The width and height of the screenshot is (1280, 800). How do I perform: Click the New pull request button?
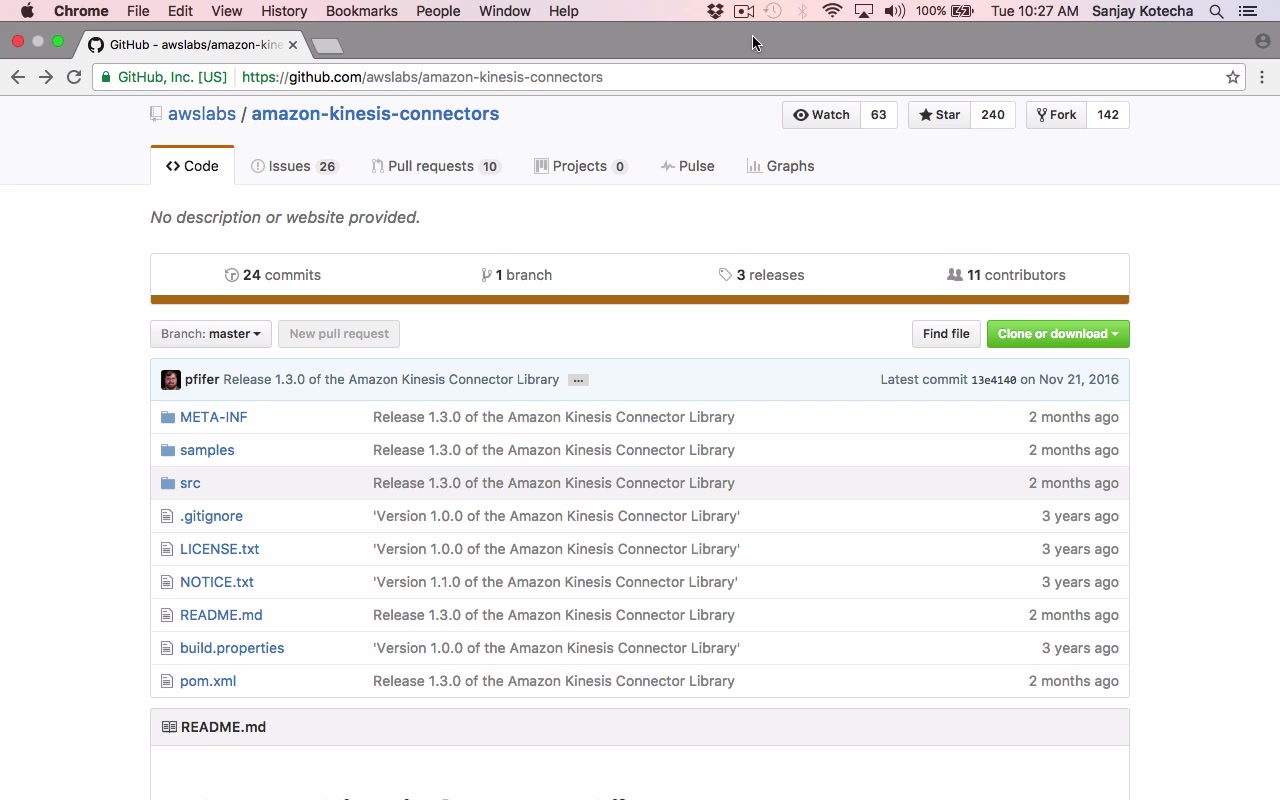click(339, 334)
